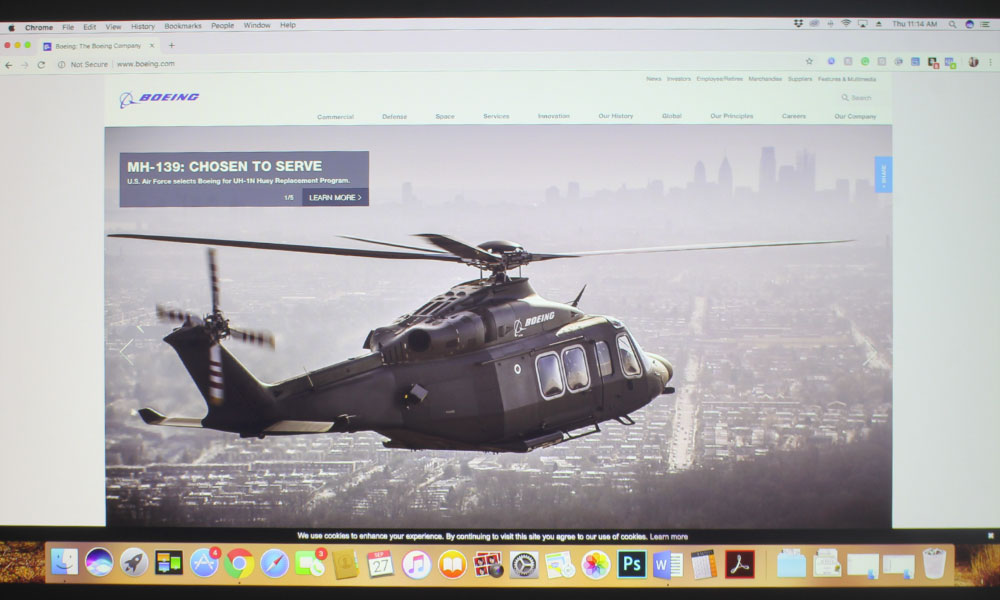Switch to Google Chrome in the Dock
The height and width of the screenshot is (600, 1000).
(x=239, y=564)
